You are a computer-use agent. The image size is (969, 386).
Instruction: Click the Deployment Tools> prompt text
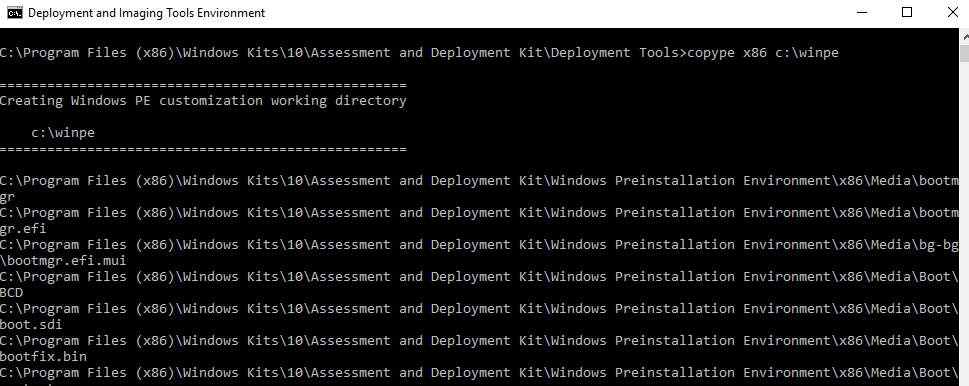click(x=619, y=53)
